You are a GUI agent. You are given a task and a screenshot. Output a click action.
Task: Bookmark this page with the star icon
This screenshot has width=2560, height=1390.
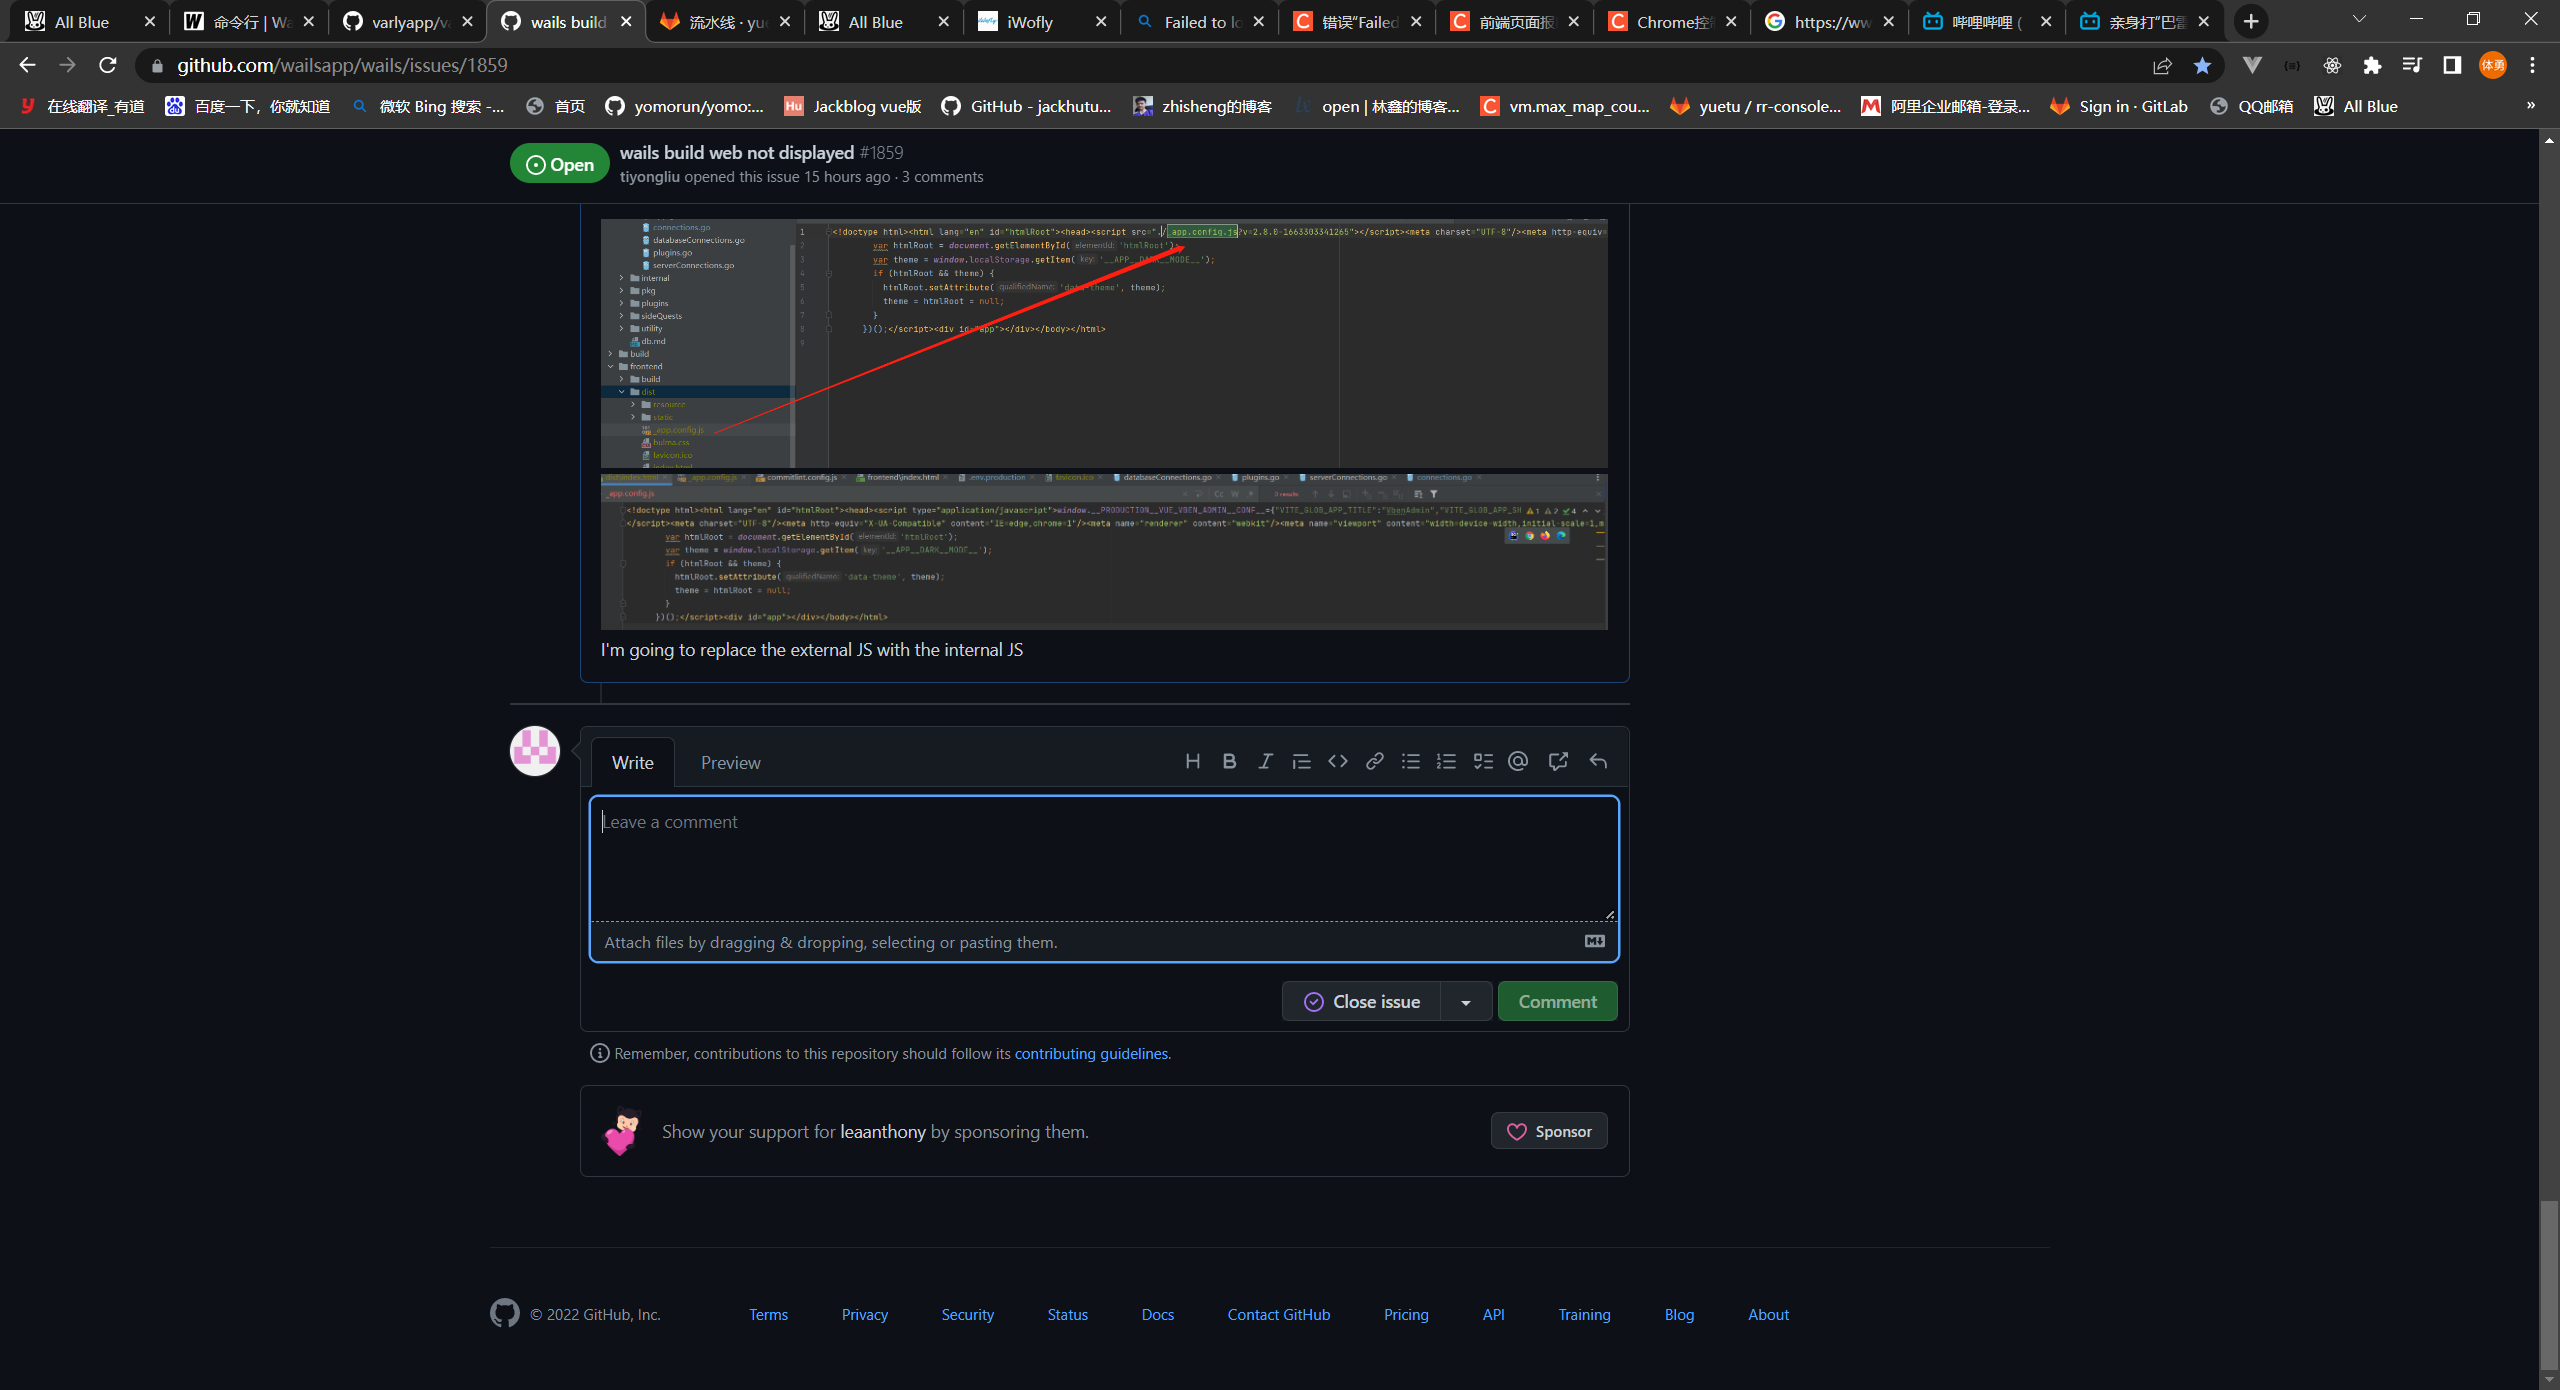click(2203, 65)
